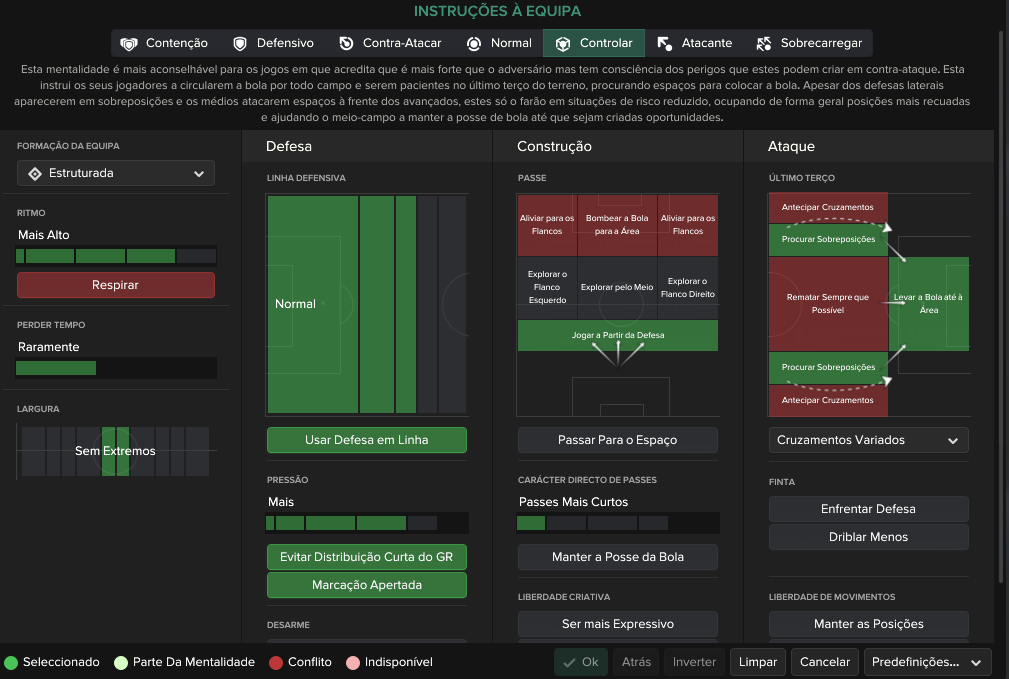Select top Procurar Sobreposições option
This screenshot has height=679, width=1009.
click(828, 239)
